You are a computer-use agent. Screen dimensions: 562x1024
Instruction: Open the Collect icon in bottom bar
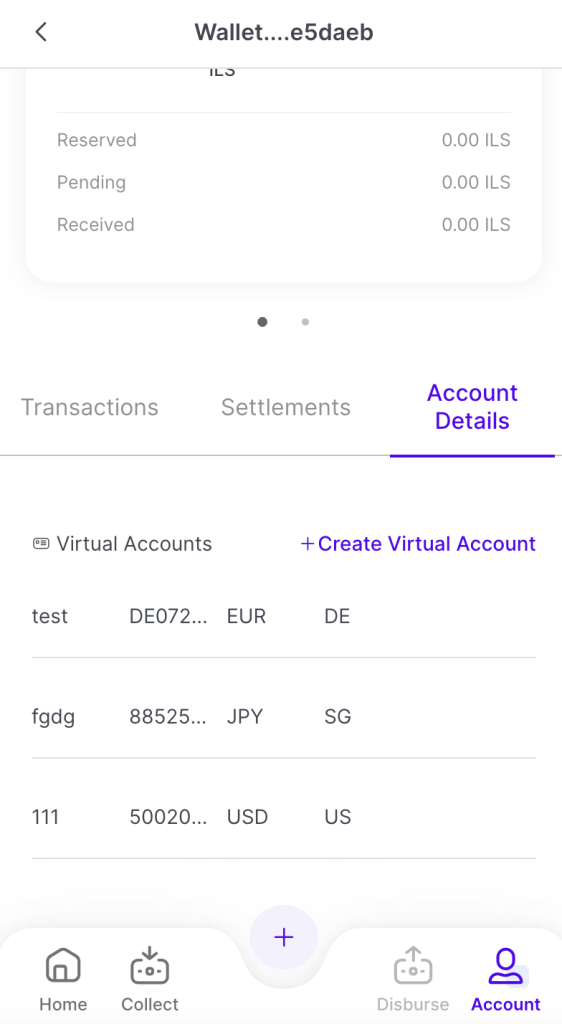click(149, 965)
